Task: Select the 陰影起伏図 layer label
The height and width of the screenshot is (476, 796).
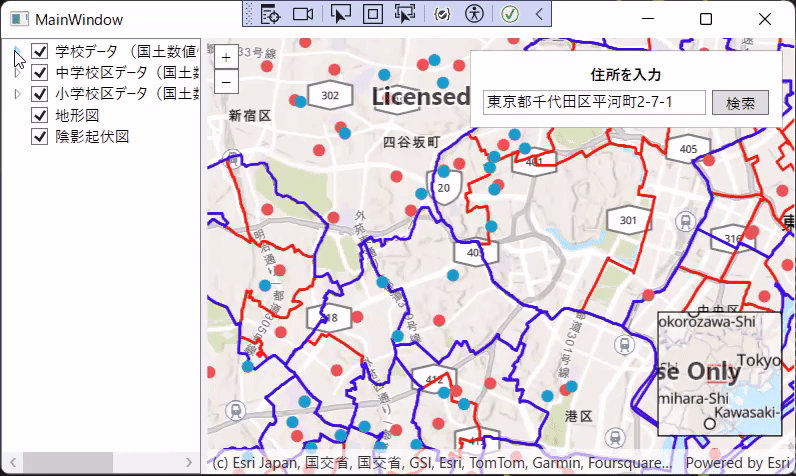Action: 92,137
